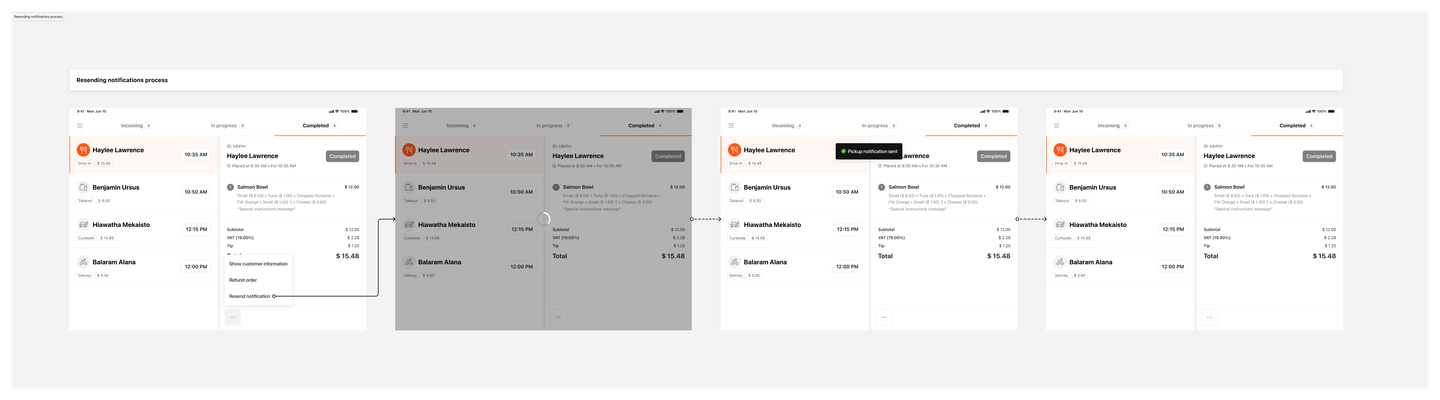1440x400 pixels.
Task: Click Benjamin Ursus takeout icon on toast screen
Action: (x=734, y=187)
